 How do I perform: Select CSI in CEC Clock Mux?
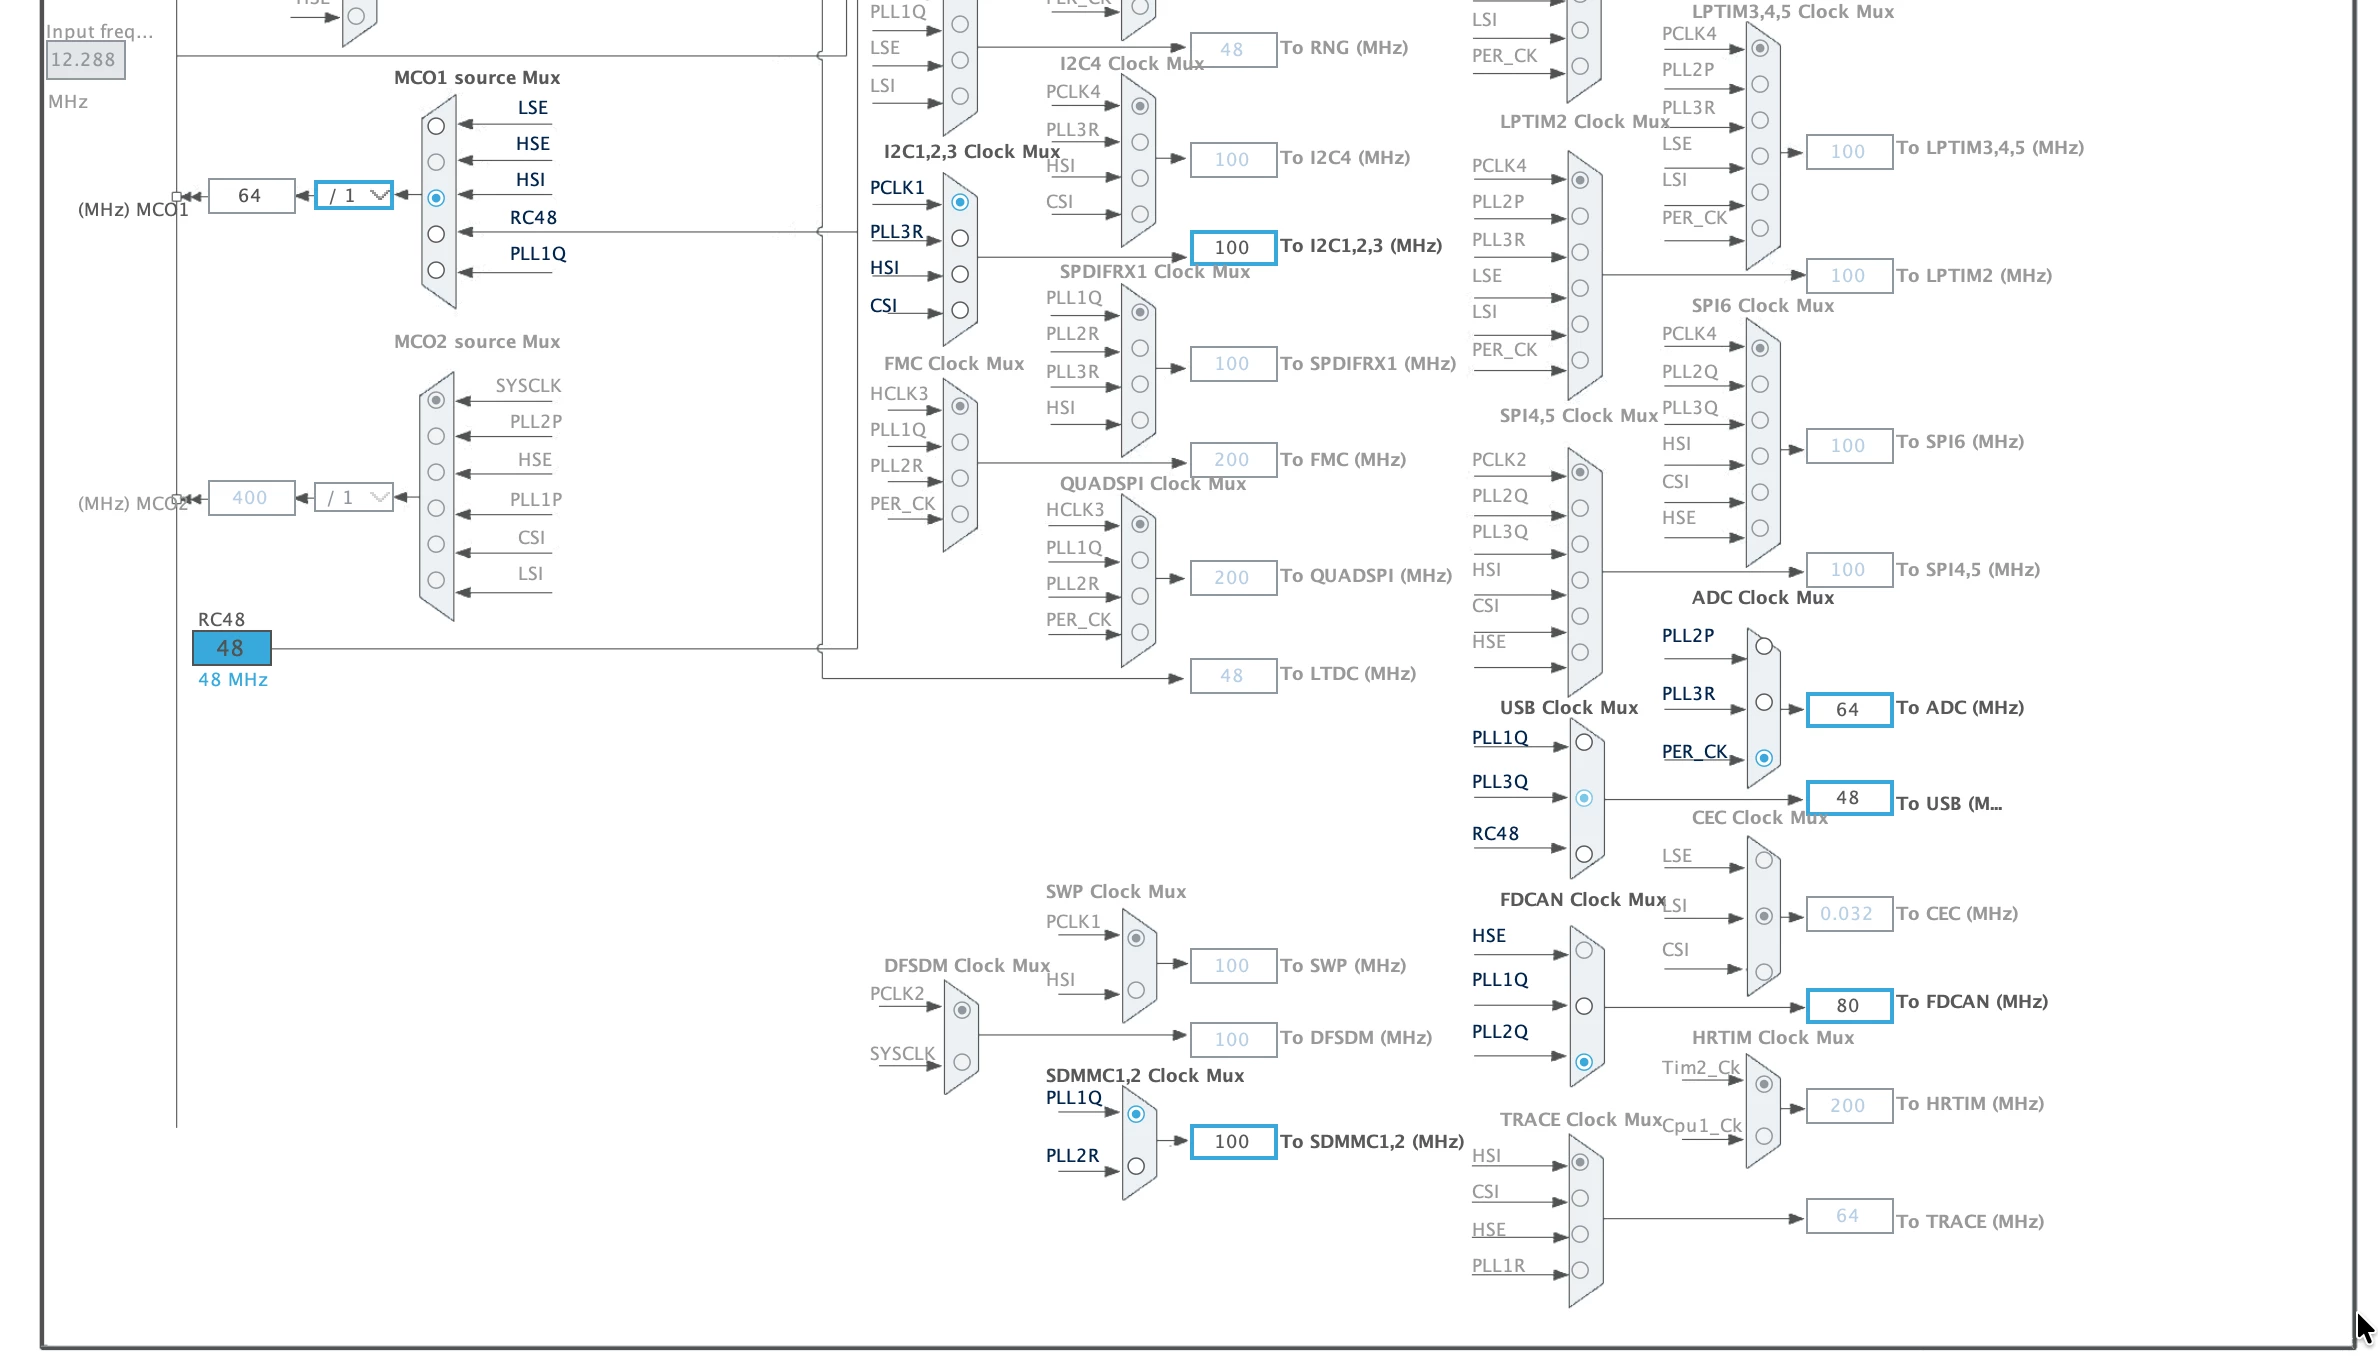1764,972
